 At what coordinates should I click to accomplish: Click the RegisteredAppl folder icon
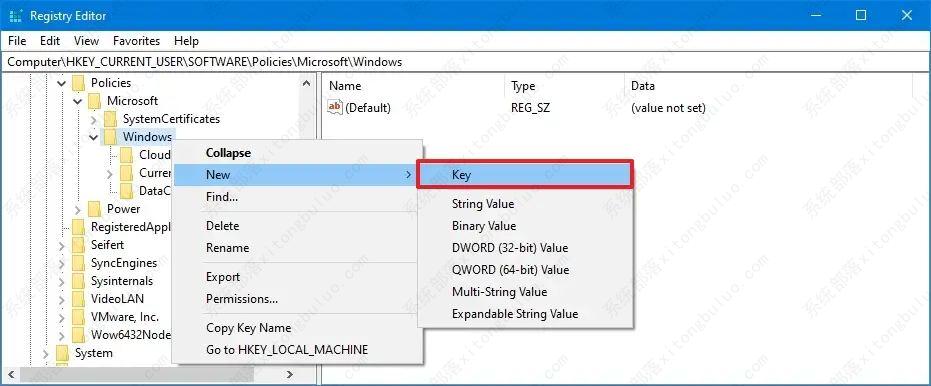[x=78, y=227]
